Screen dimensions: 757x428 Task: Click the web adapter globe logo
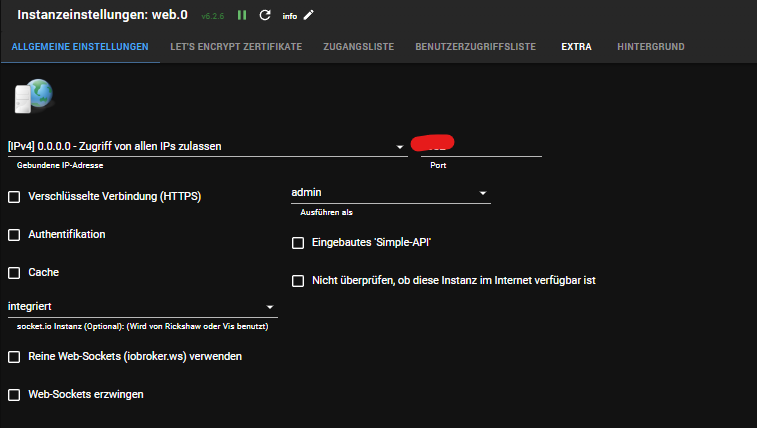(32, 97)
